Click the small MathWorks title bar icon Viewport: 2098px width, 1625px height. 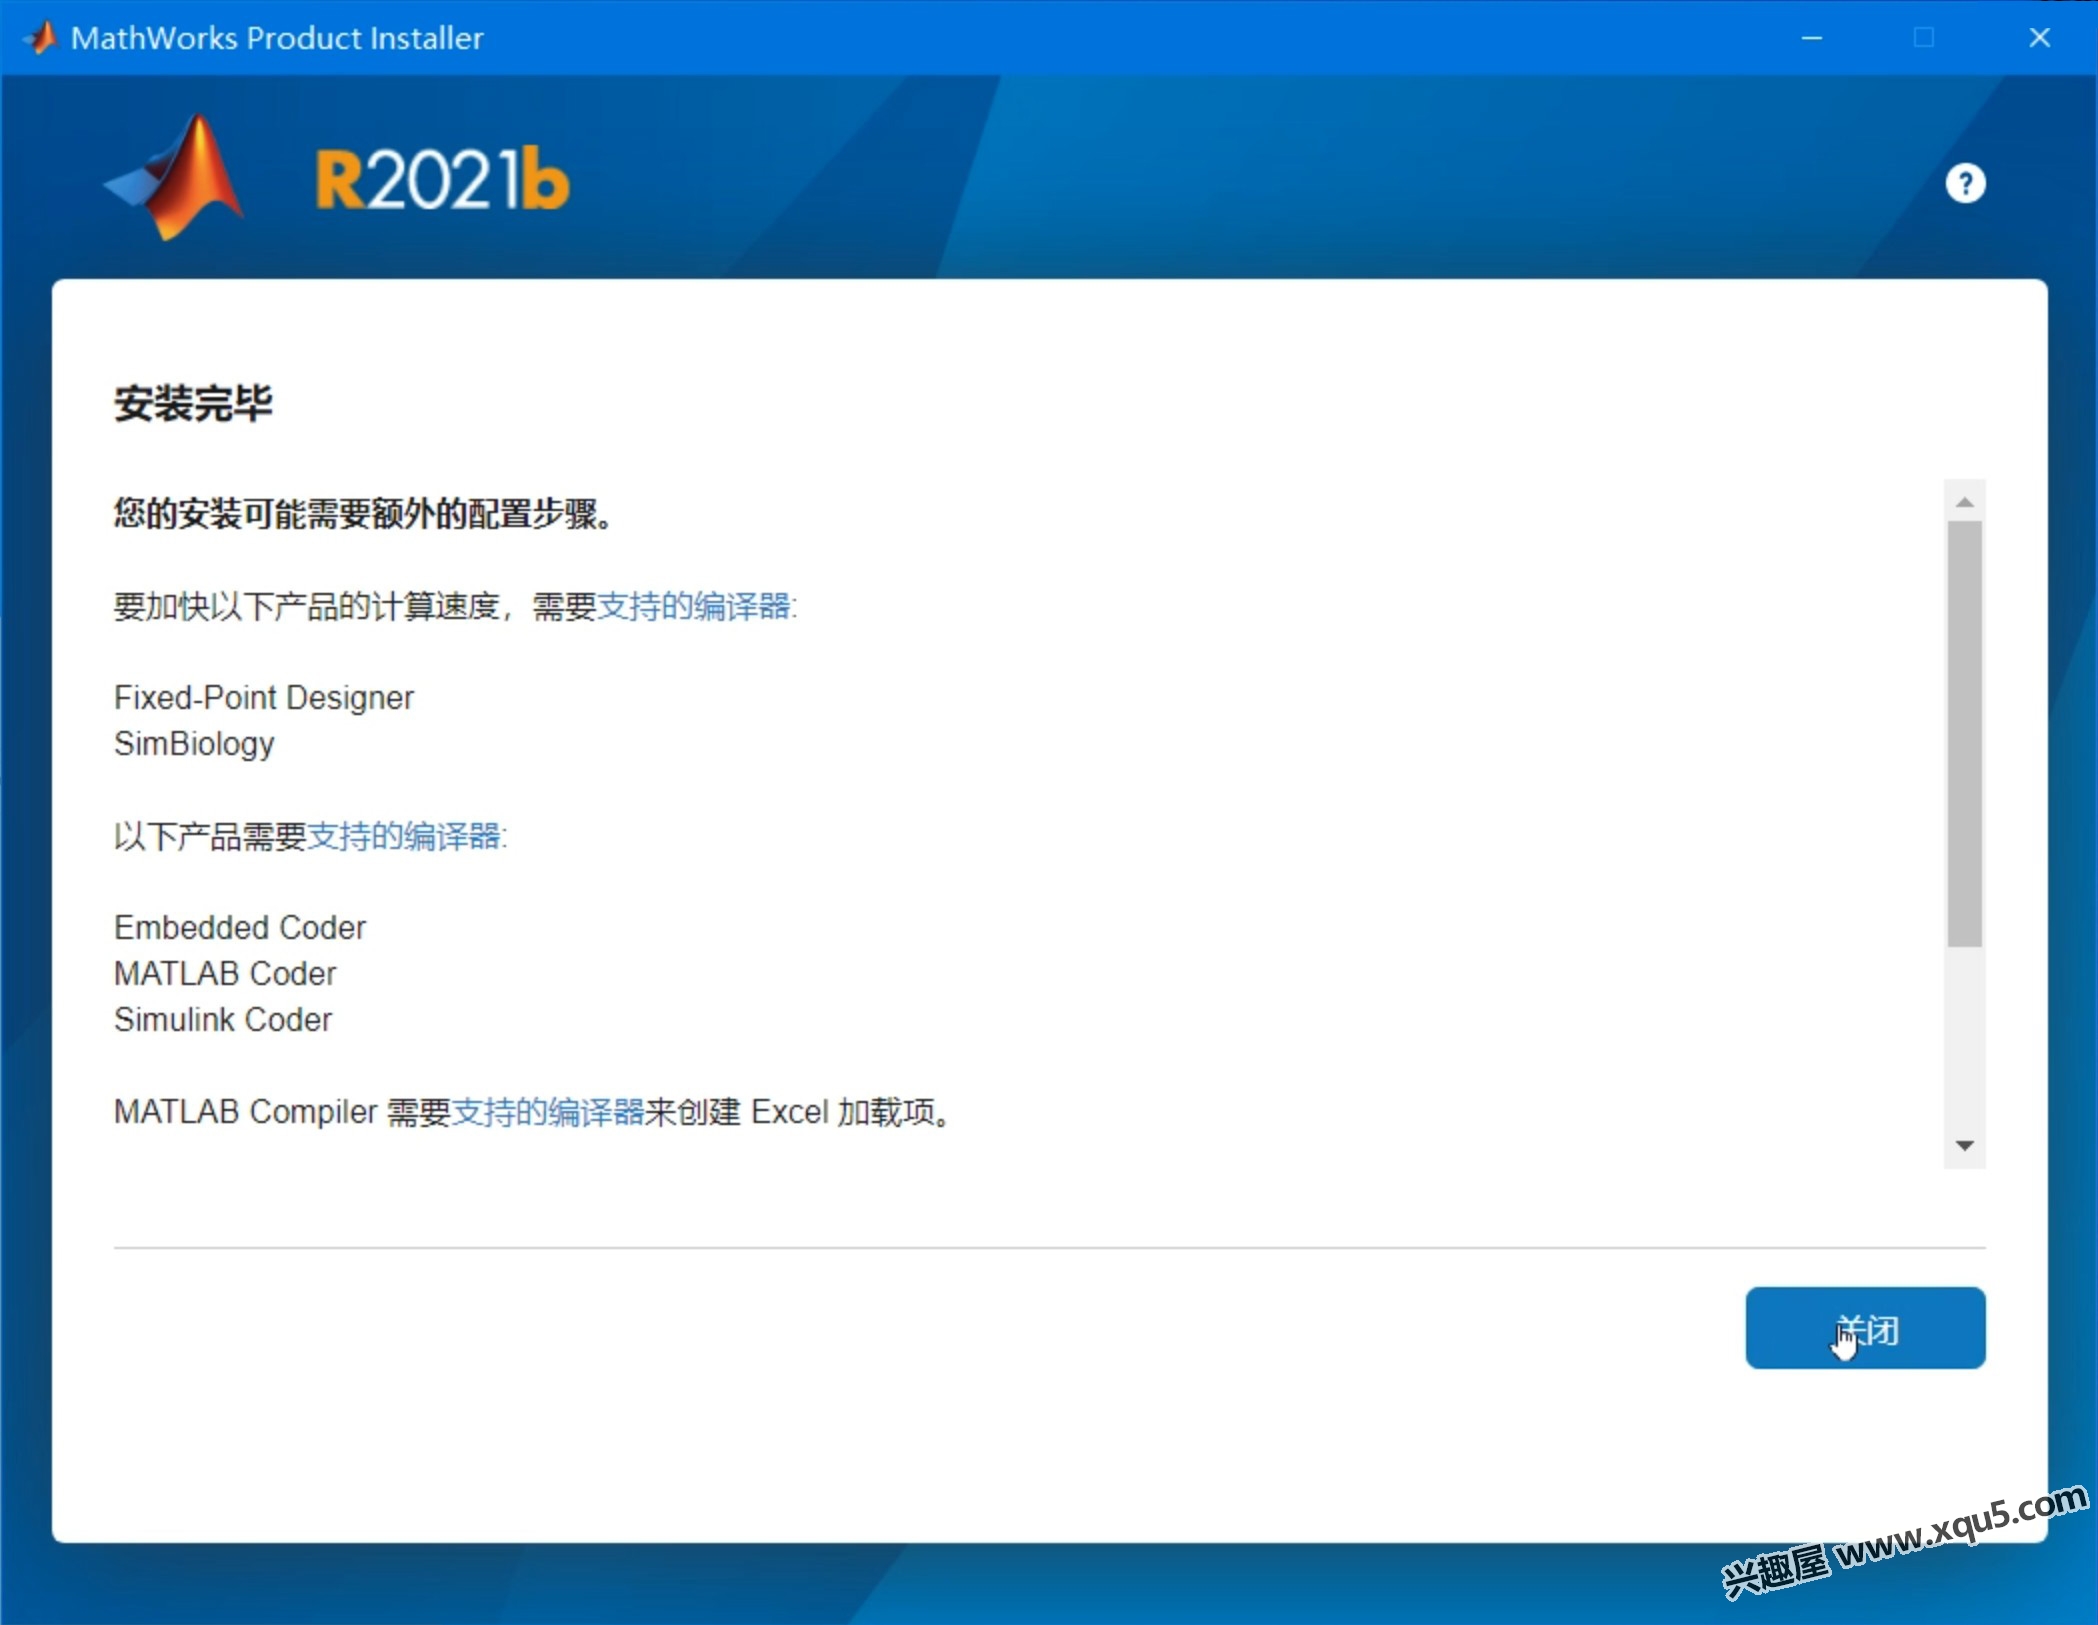pyautogui.click(x=40, y=38)
